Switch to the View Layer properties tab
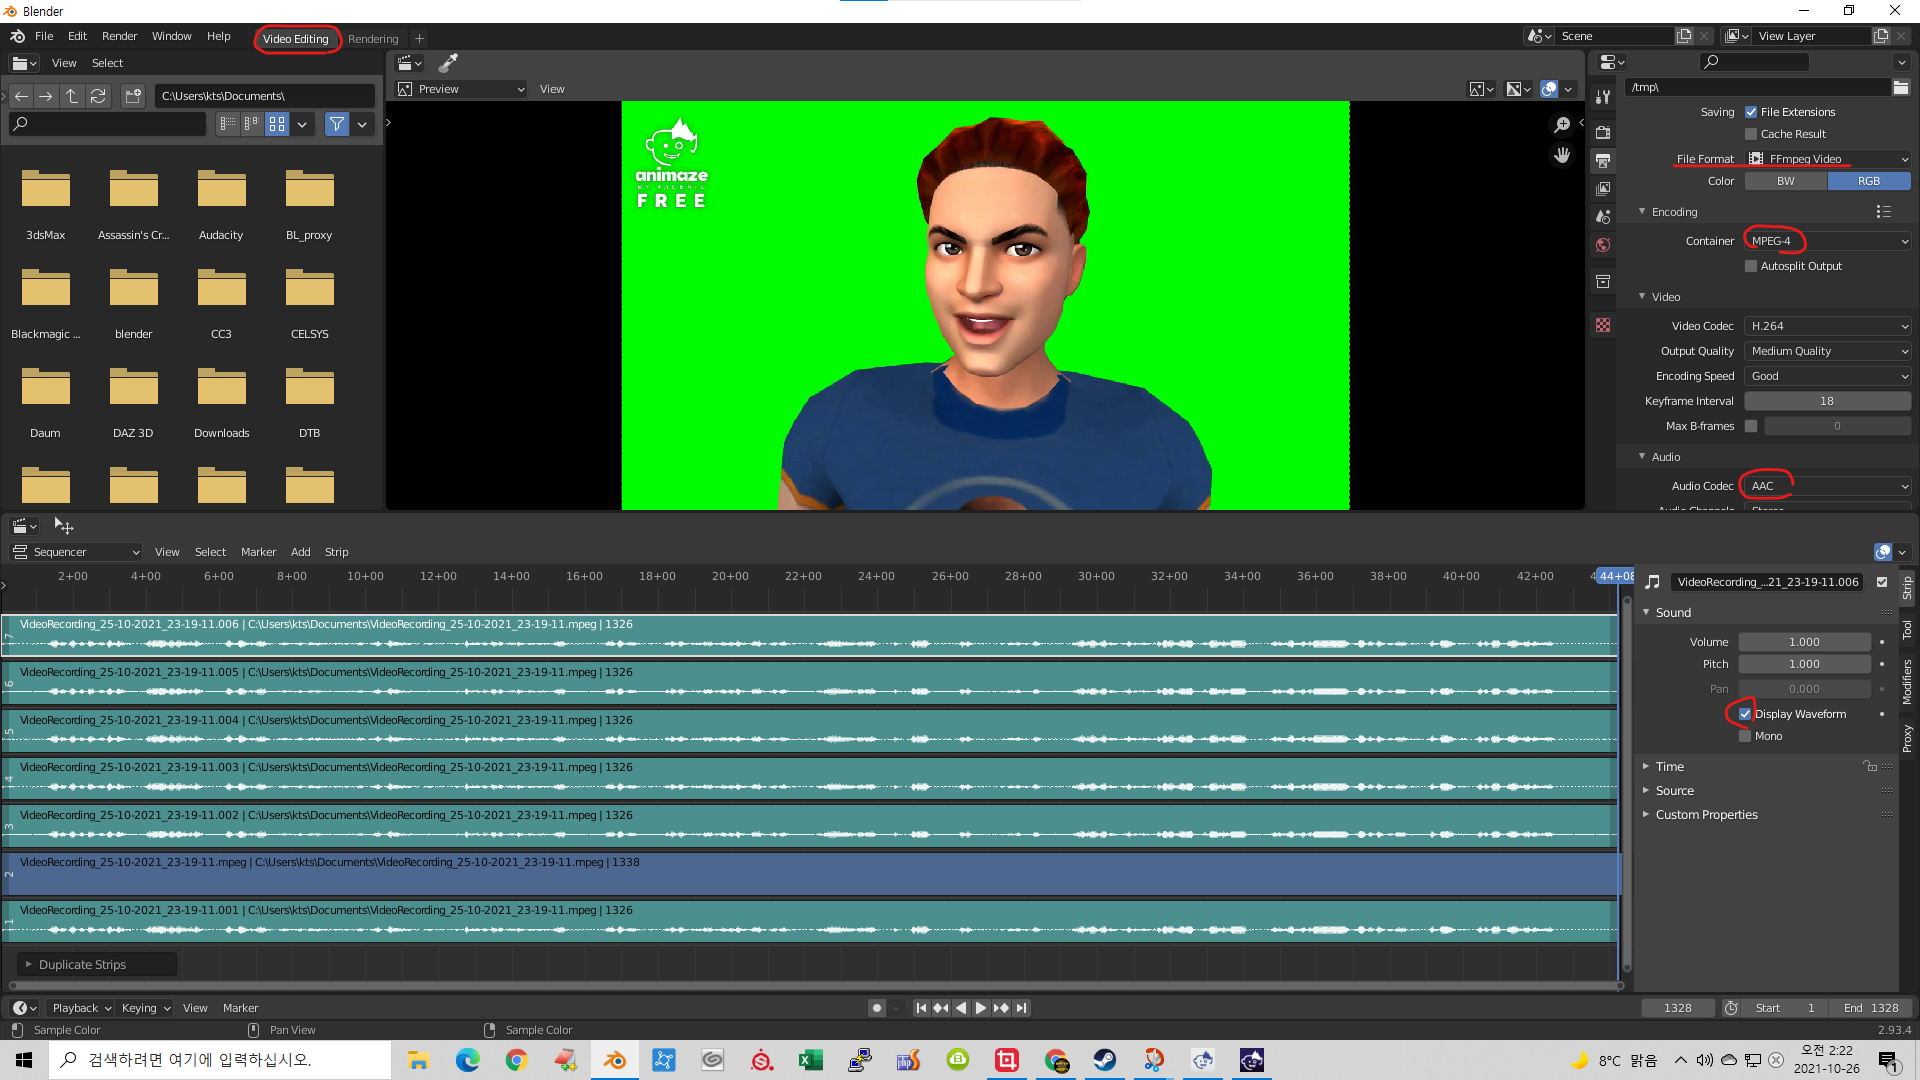The height and width of the screenshot is (1080, 1920). point(1603,188)
